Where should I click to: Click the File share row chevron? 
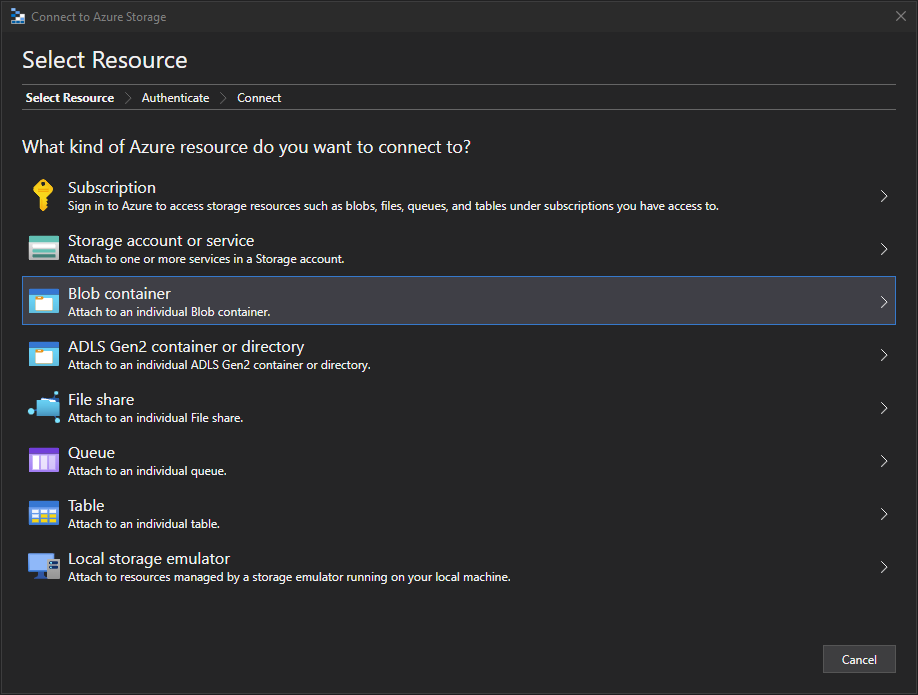pos(884,408)
